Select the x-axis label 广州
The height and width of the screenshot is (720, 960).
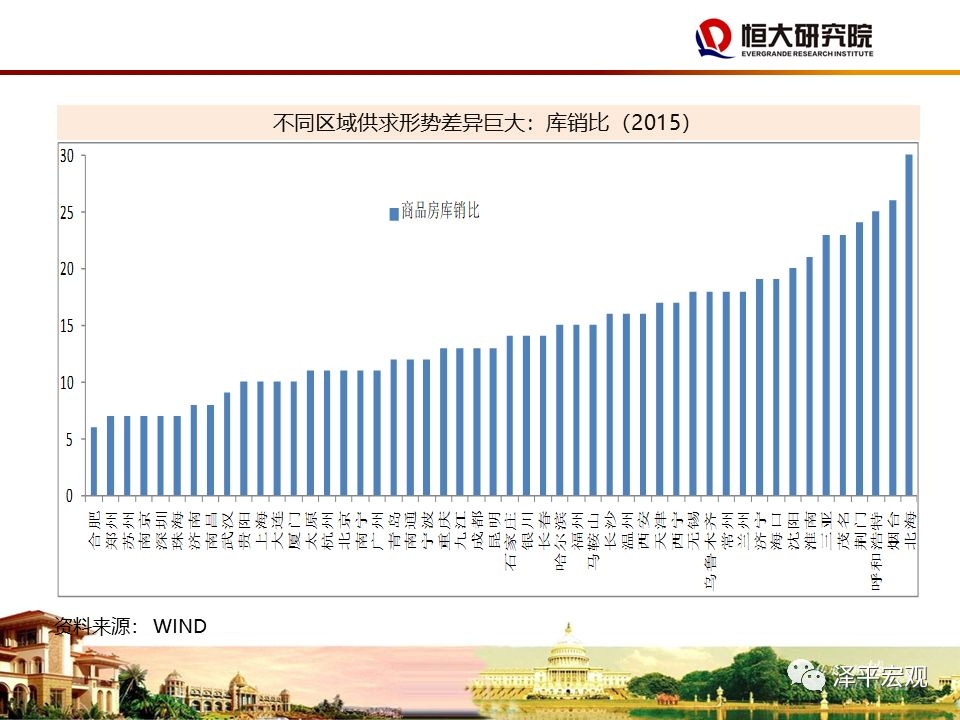click(x=377, y=532)
